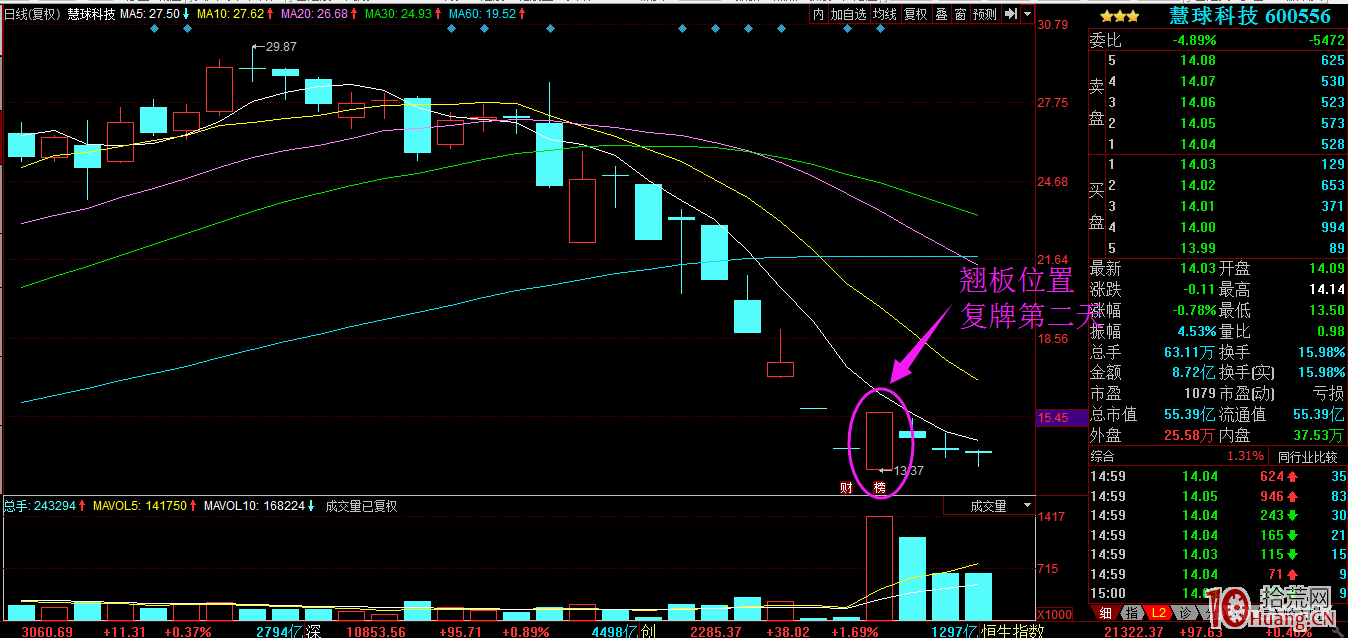Click the 成交量已复权 label
1348x638 pixels.
(361, 506)
